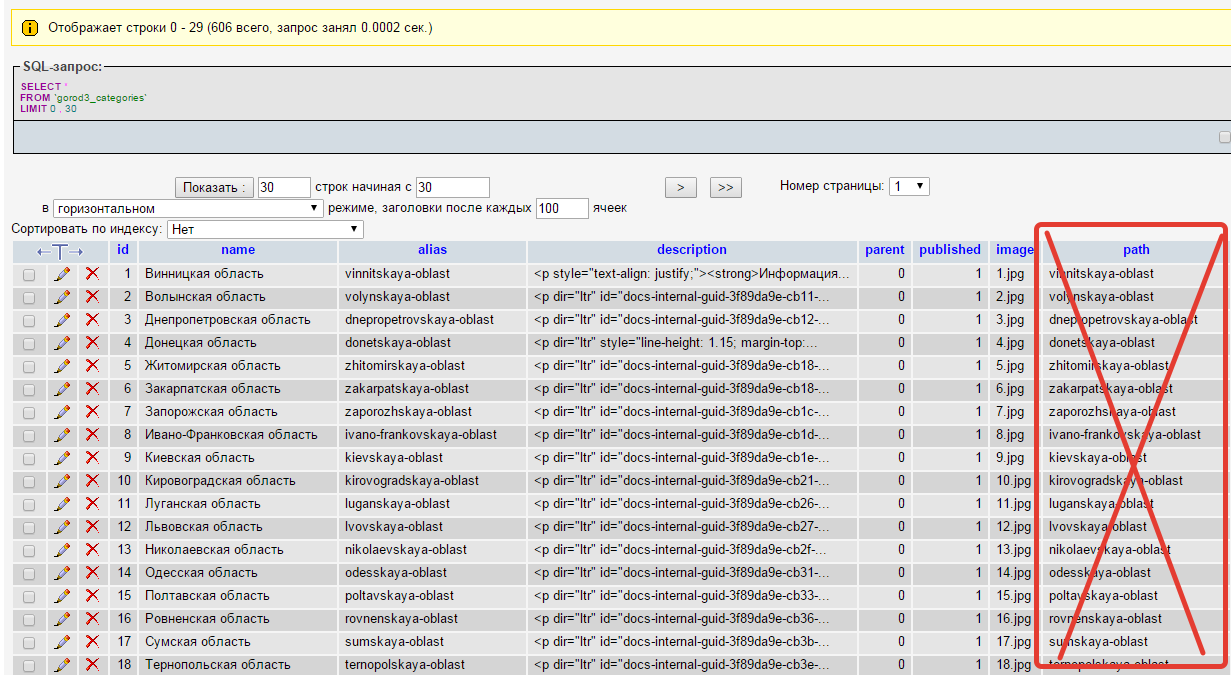The width and height of the screenshot is (1231, 675).
Task: Click the table name gorod3_categories in SQL query
Action: coord(99,98)
